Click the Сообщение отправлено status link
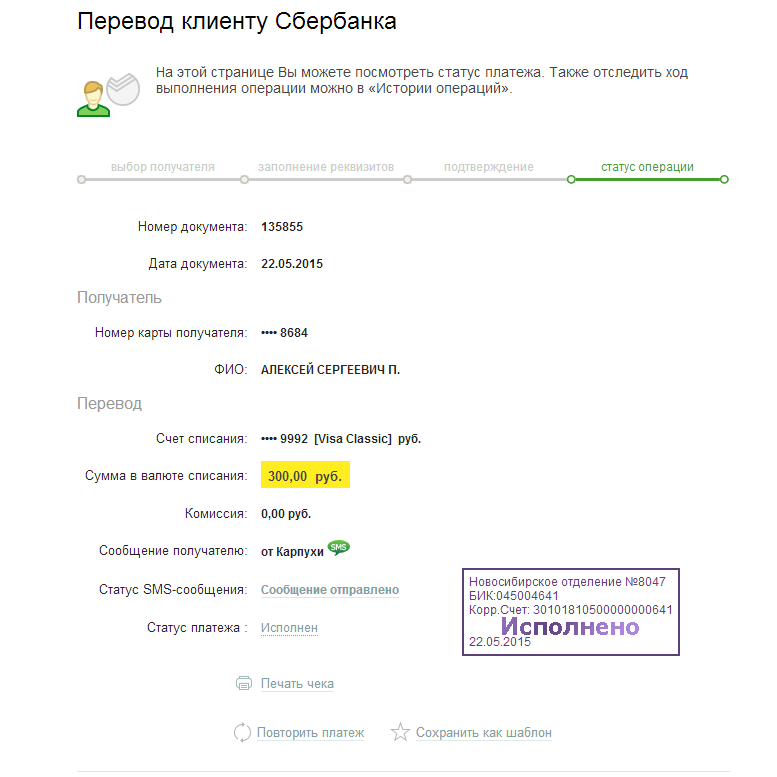The image size is (777, 777). pos(330,590)
